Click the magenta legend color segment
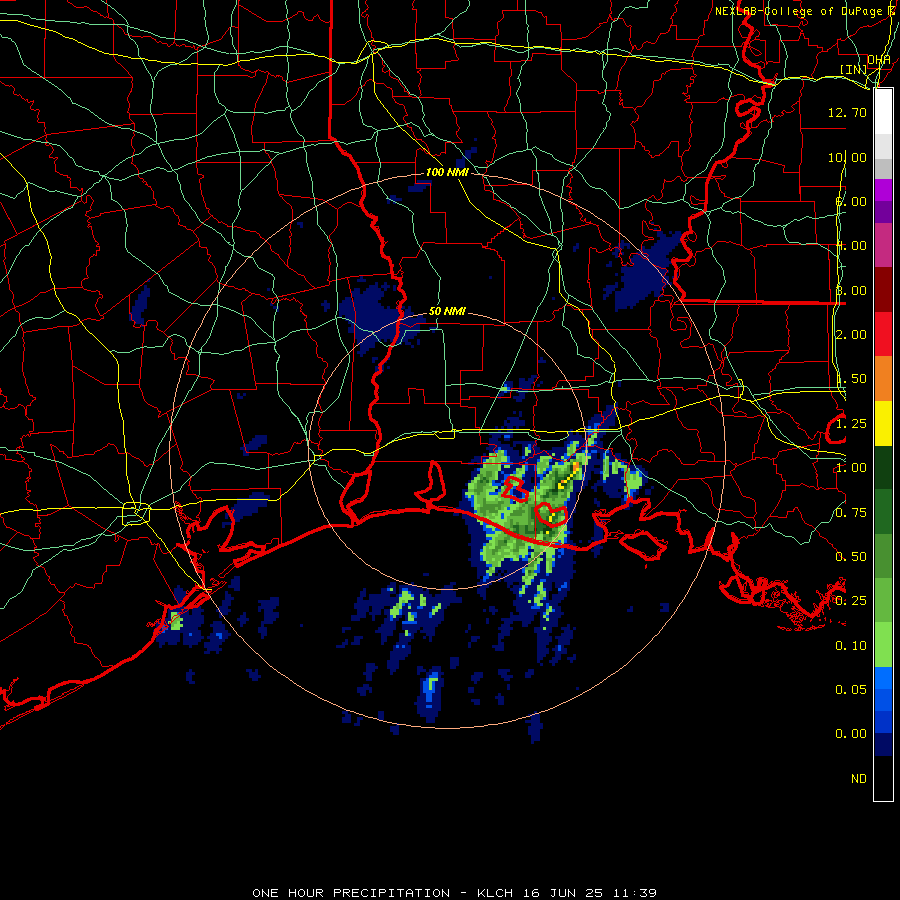This screenshot has height=900, width=900. click(x=883, y=190)
